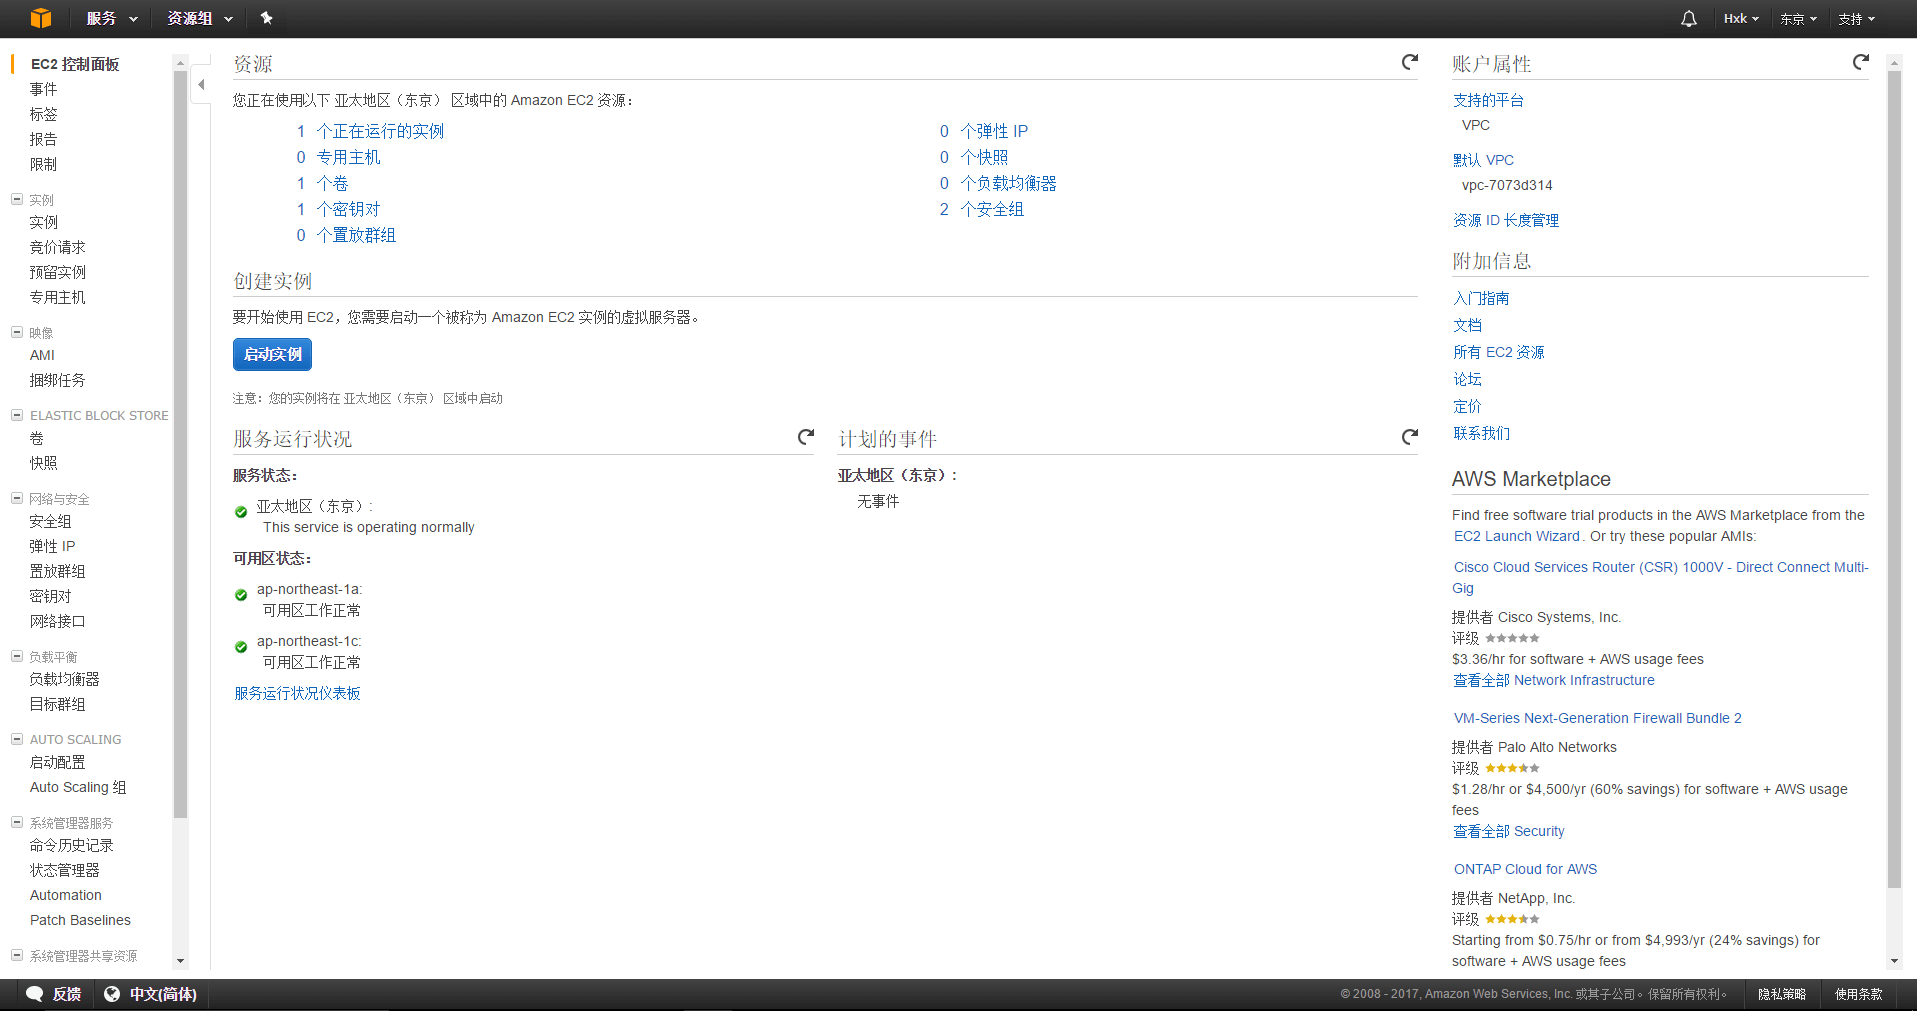Click the globe language icon
1917x1011 pixels.
click(x=112, y=994)
